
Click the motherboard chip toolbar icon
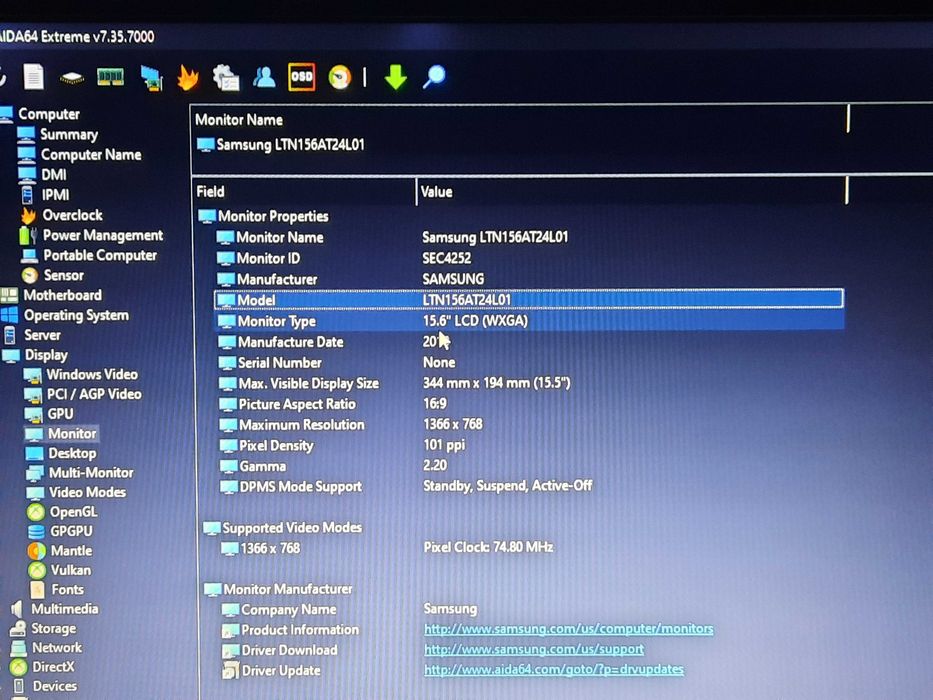(71, 78)
